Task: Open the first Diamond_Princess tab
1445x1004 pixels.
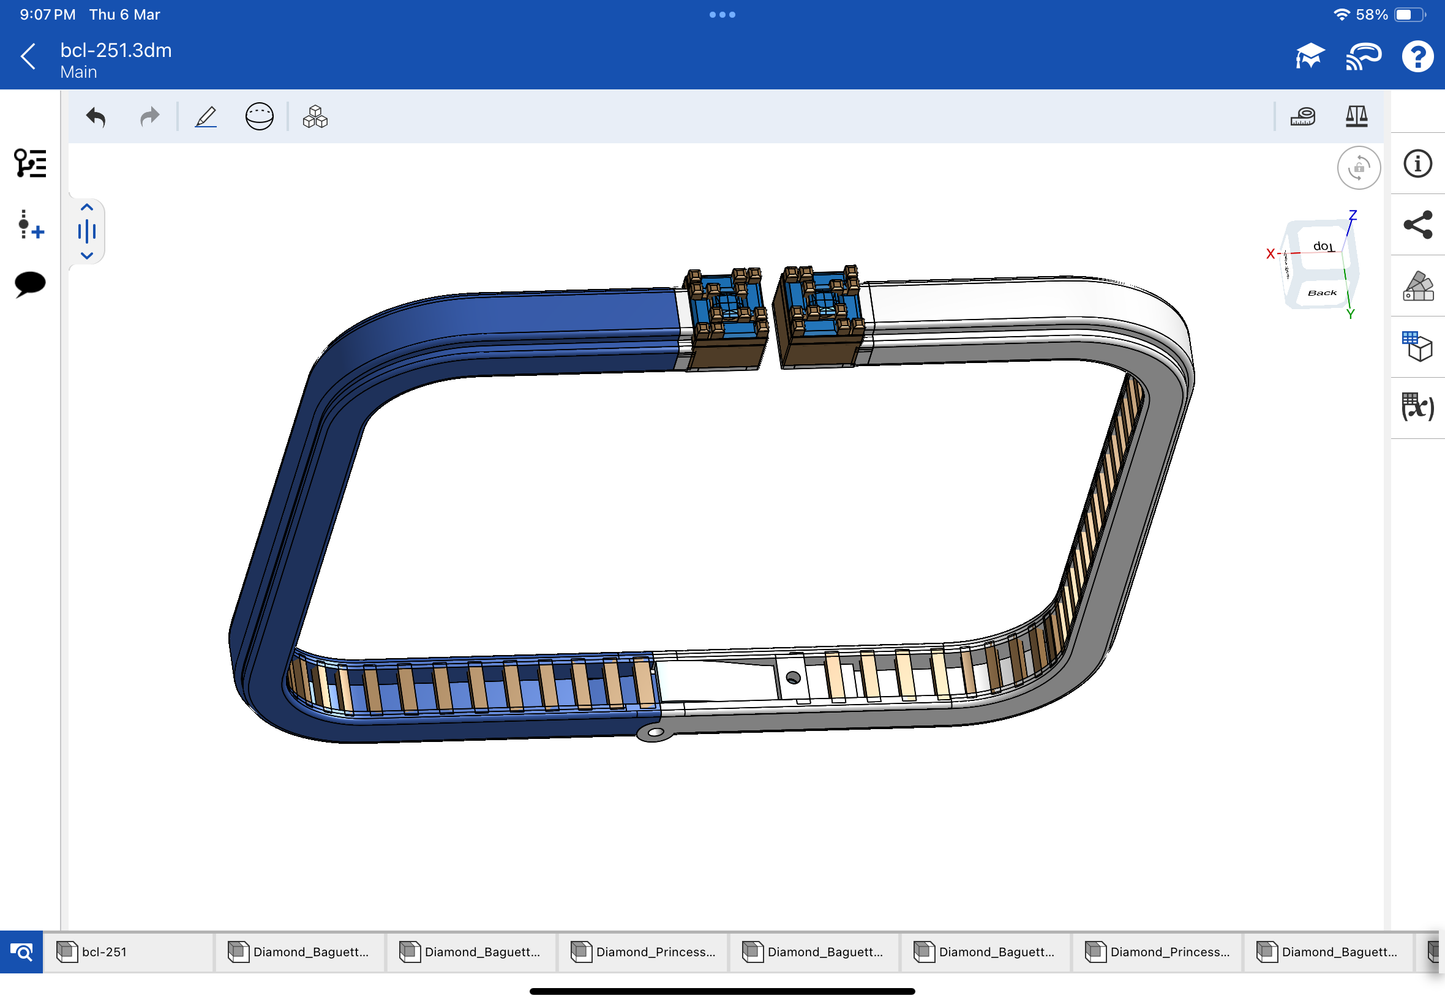Action: (x=643, y=952)
